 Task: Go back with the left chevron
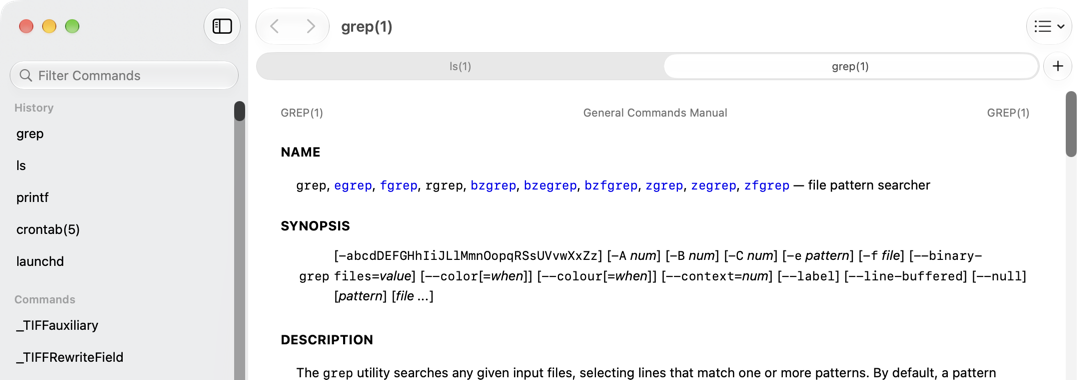(275, 26)
